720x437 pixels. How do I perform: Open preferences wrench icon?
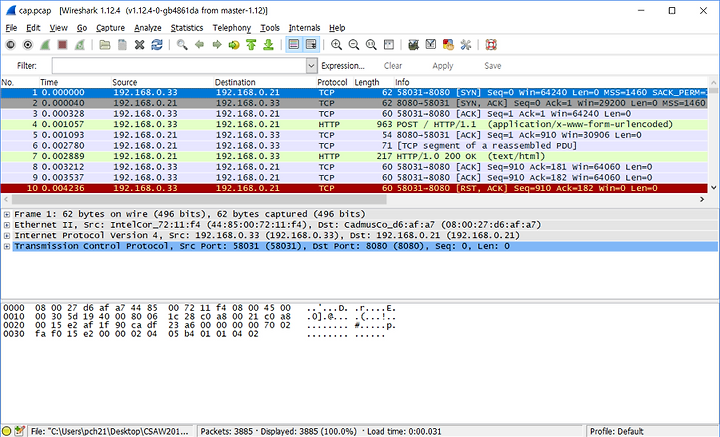coord(466,45)
